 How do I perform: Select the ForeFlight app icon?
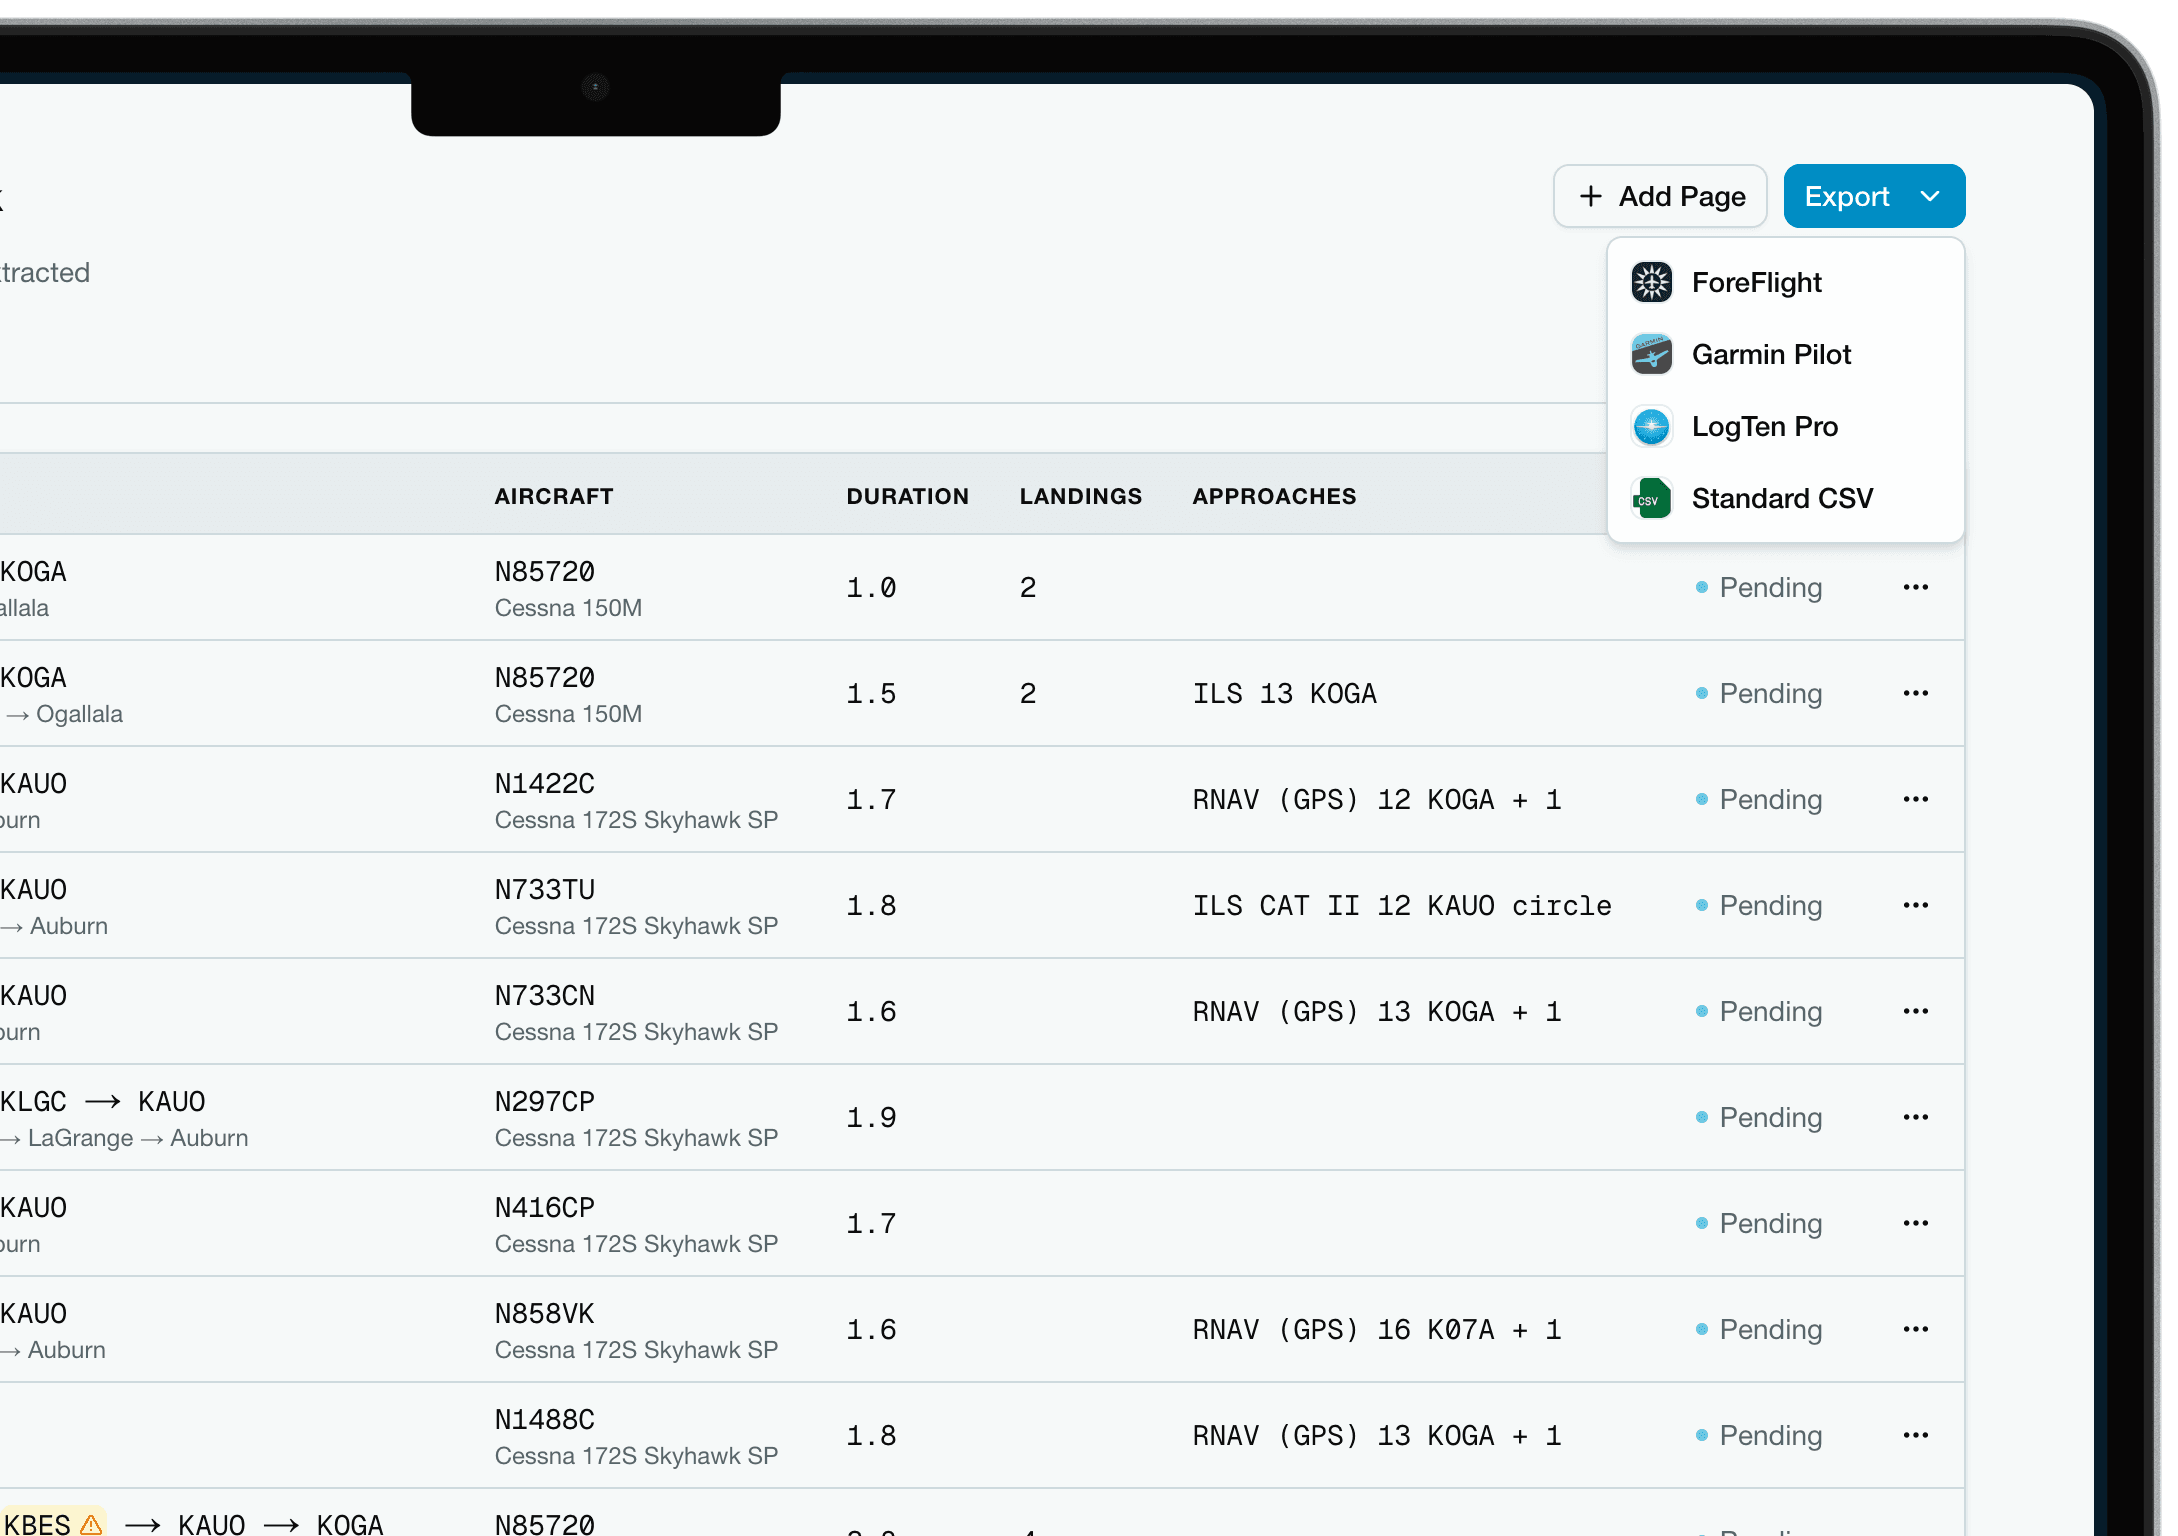[x=1651, y=282]
